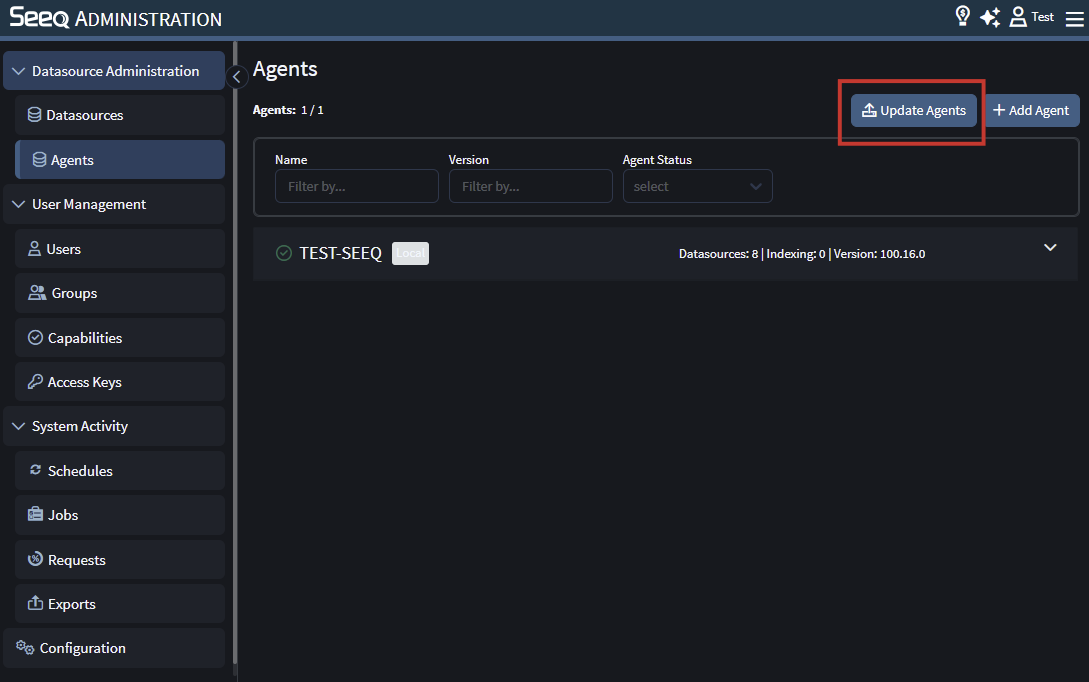Screen dimensions: 1089x682
Task: Collapse the Datasource Administration section
Action: click(x=19, y=71)
